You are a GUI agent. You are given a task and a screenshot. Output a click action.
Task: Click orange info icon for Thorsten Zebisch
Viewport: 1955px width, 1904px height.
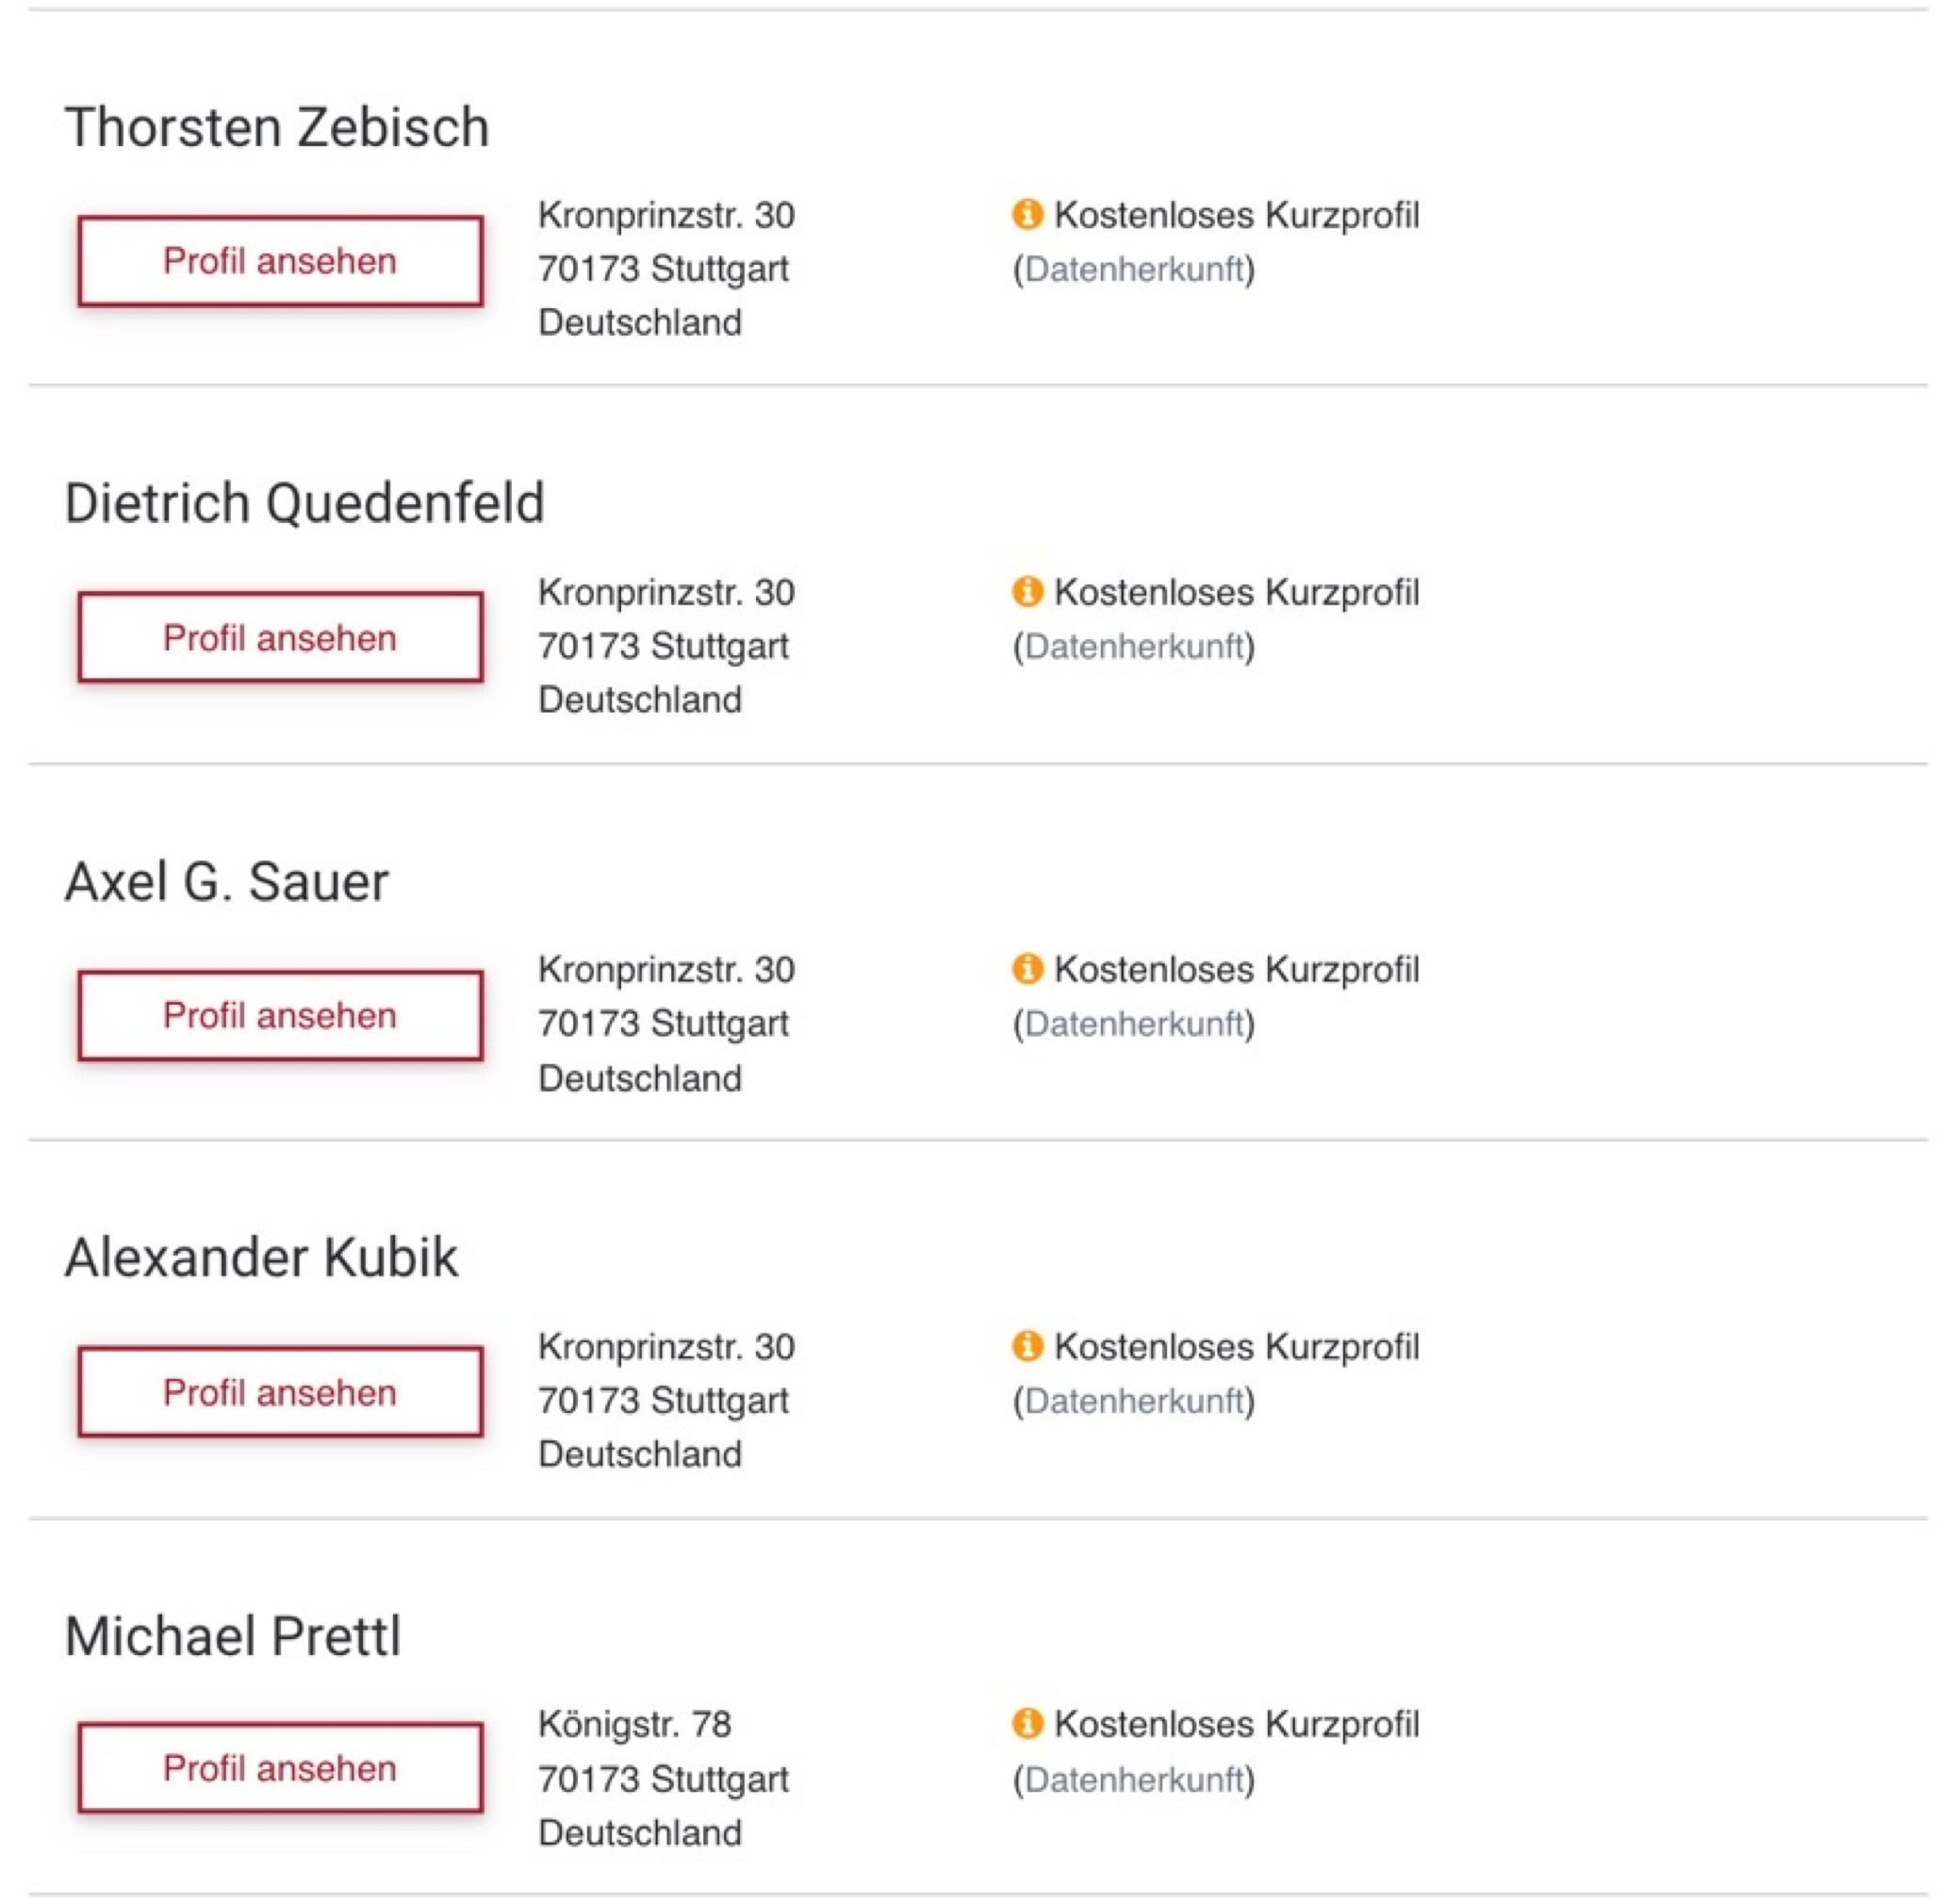(1027, 214)
